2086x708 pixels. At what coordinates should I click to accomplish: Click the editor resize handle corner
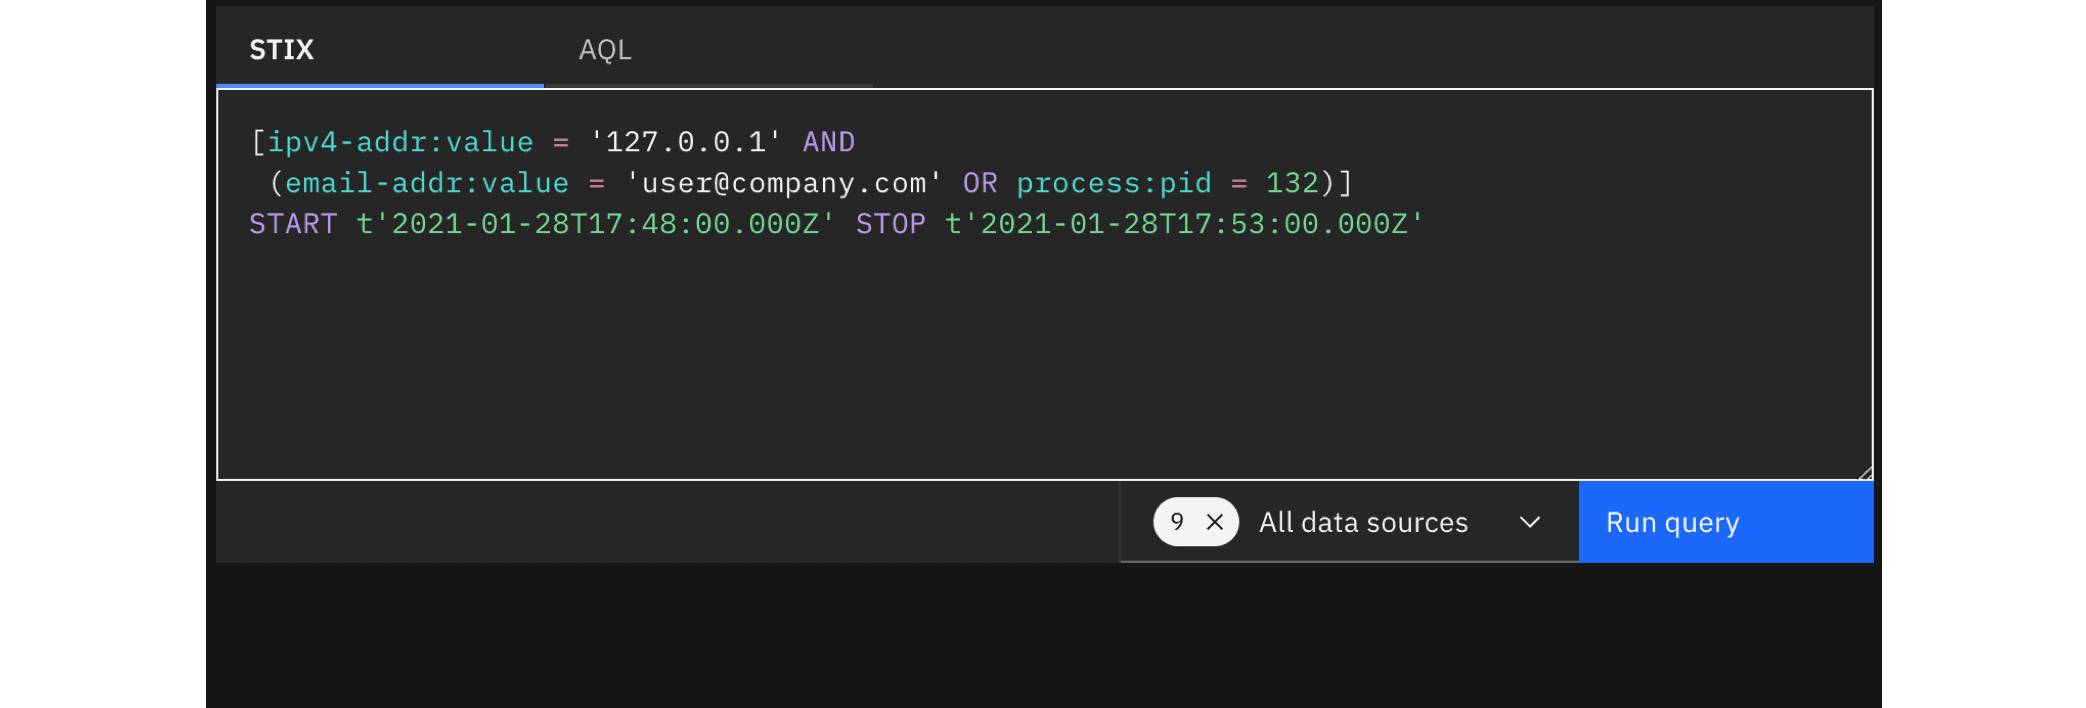[x=1865, y=473]
